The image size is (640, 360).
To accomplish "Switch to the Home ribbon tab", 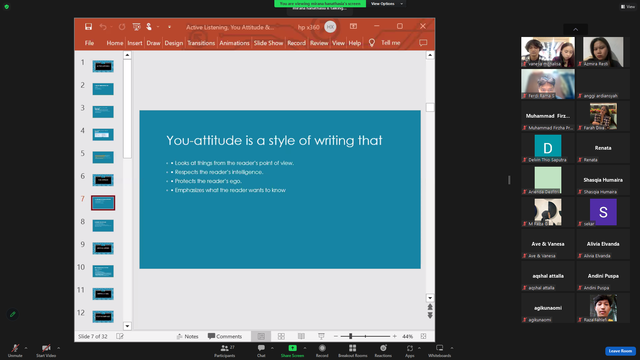I will [x=115, y=43].
